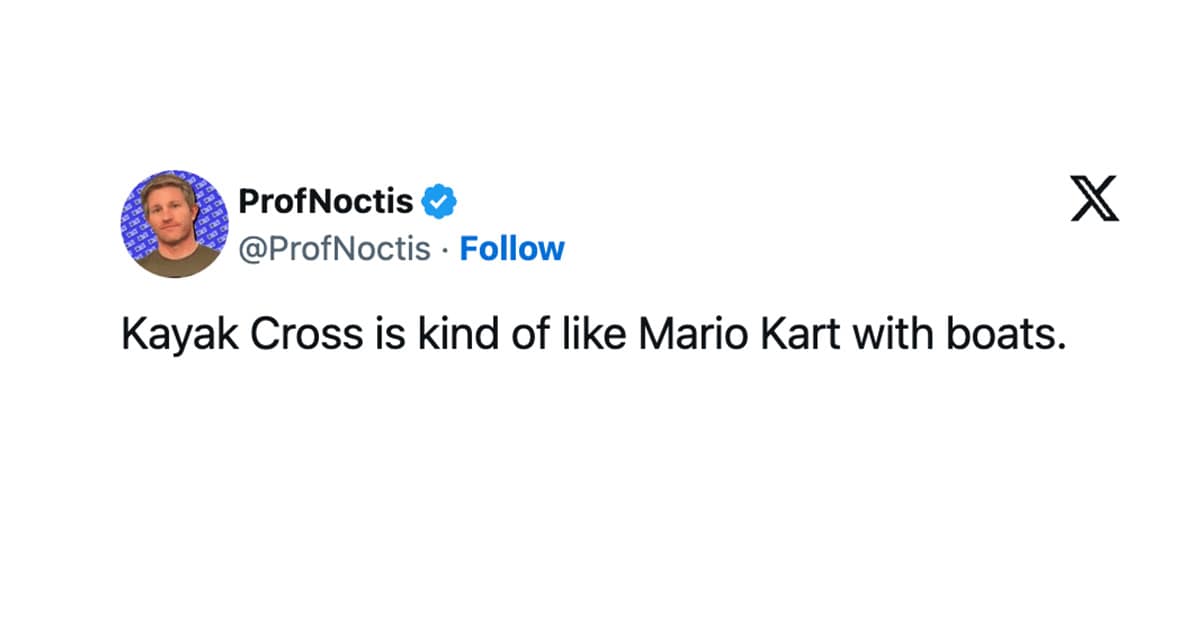This screenshot has height=628, width=1200.
Task: Click the ProfNoctis display name
Action: pos(325,201)
